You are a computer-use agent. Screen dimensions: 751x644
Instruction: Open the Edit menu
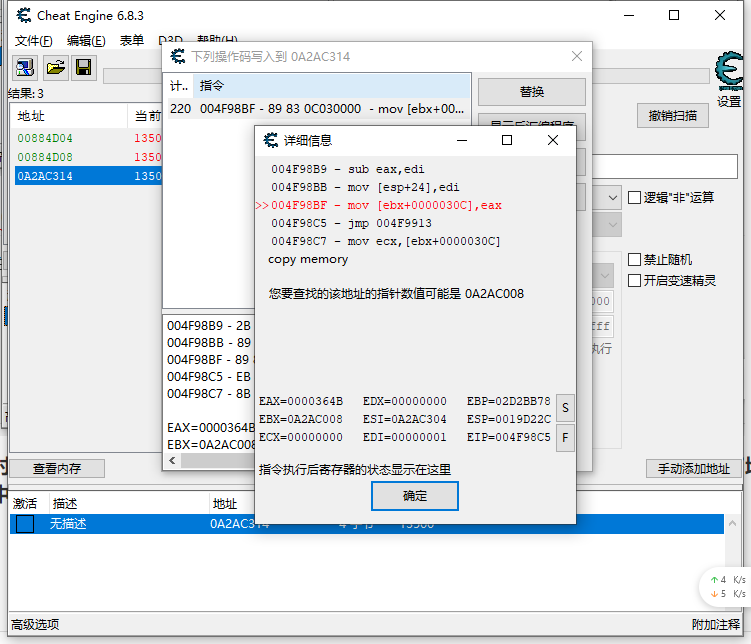86,41
